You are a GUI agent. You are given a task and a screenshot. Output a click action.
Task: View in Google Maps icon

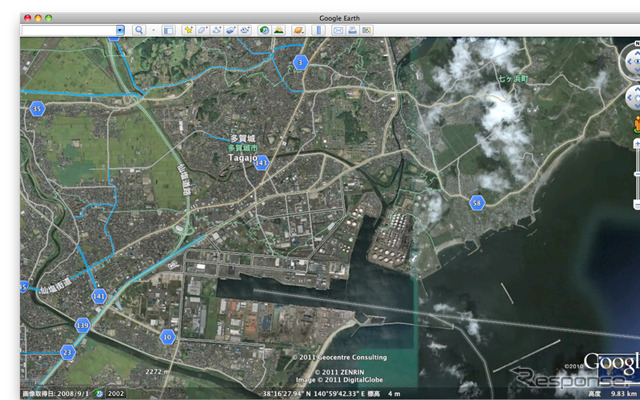coord(367,30)
